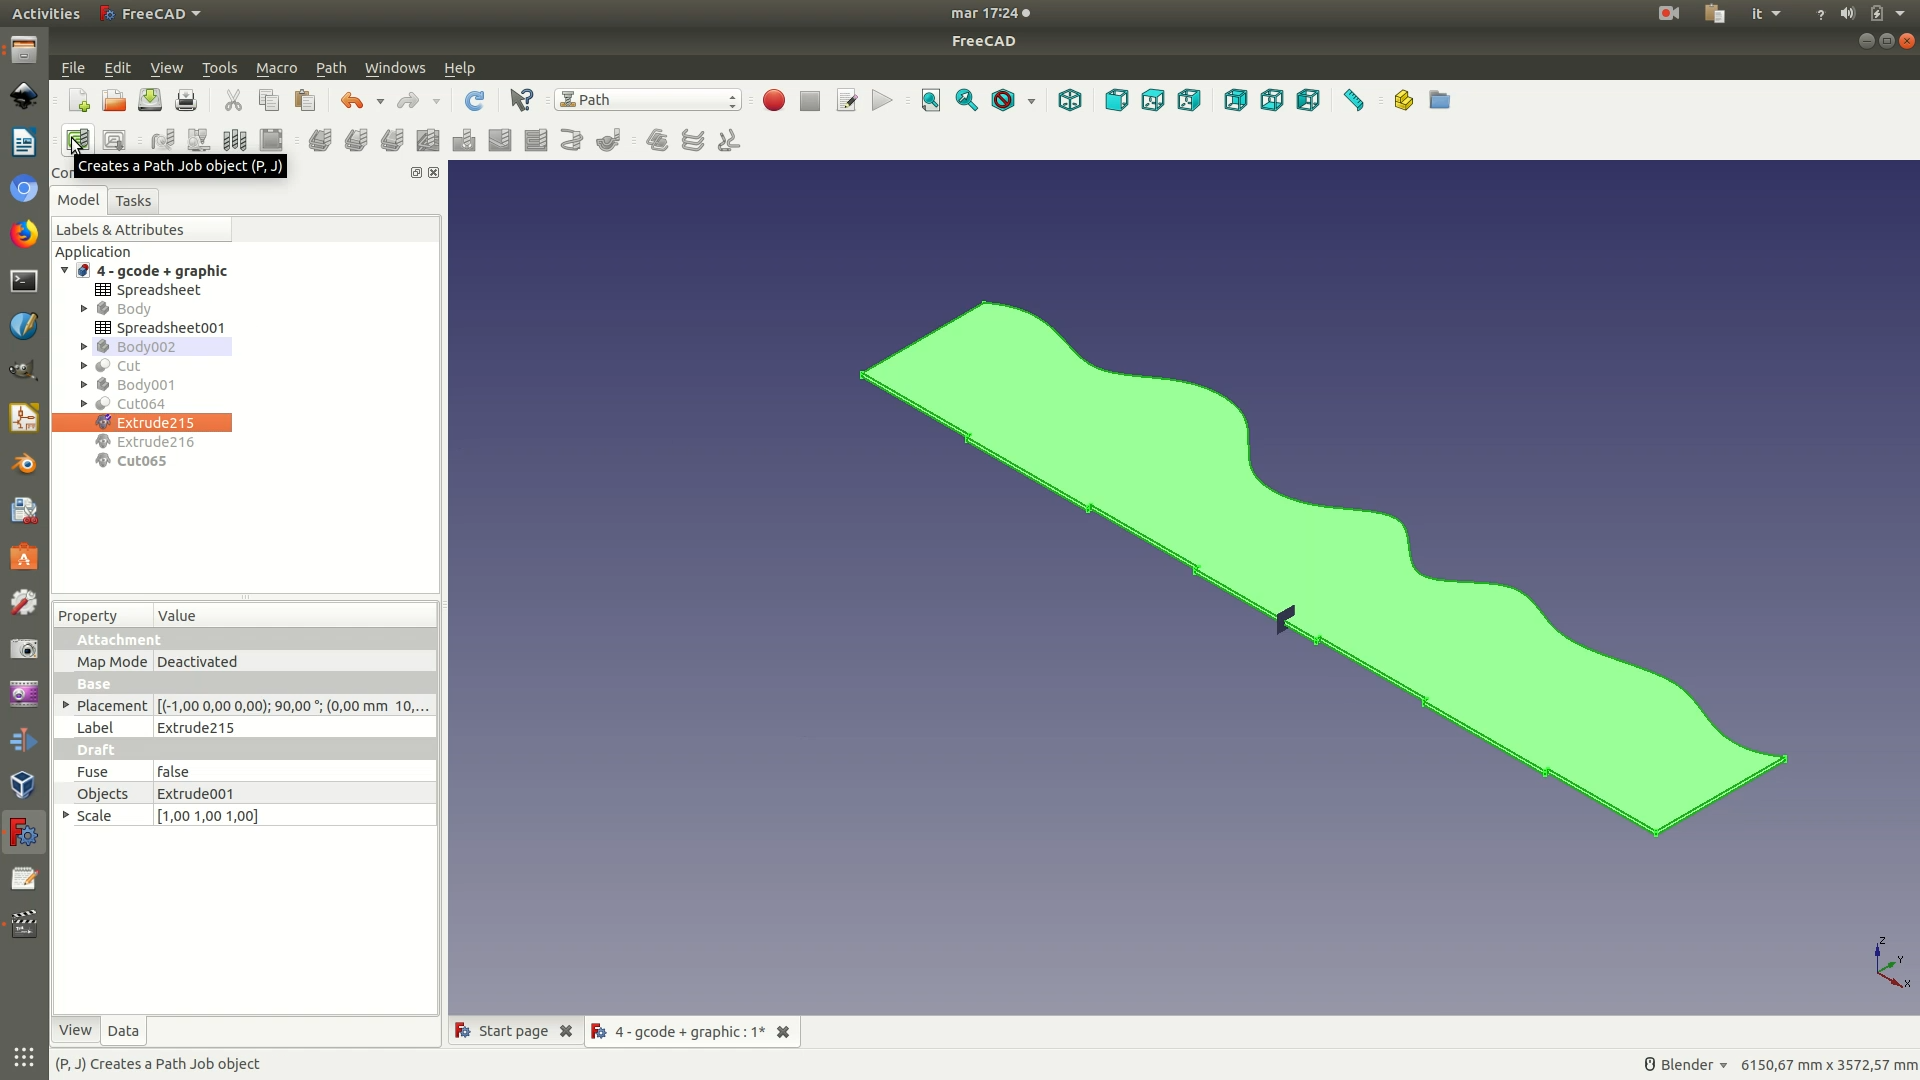Open the What's This help tool
The height and width of the screenshot is (1080, 1920).
click(x=522, y=100)
